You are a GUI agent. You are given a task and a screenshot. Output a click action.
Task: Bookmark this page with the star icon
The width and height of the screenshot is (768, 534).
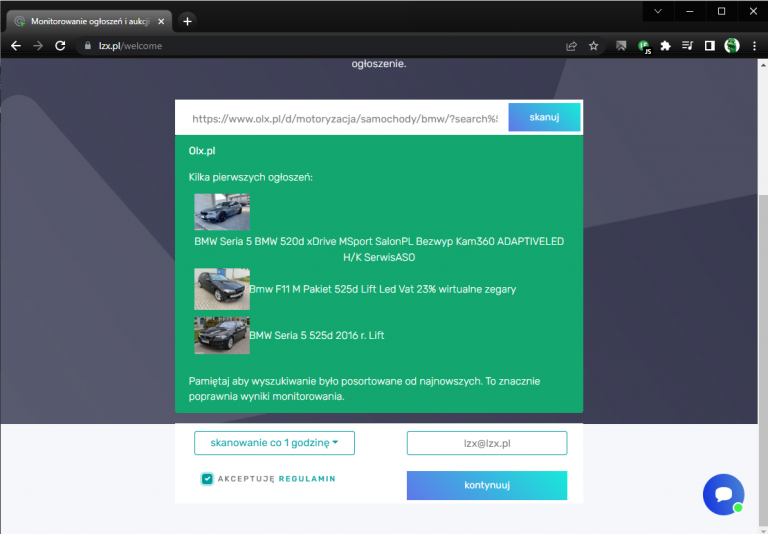tap(594, 46)
